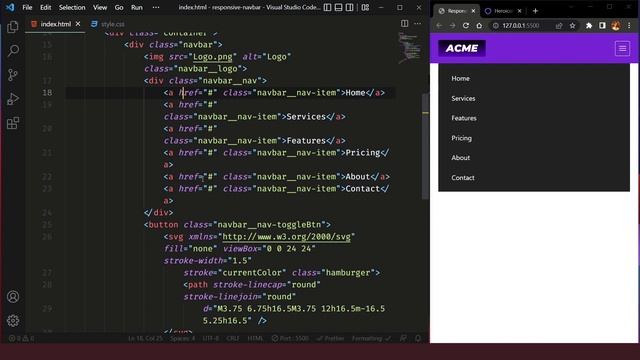Viewport: 640px width, 360px height.
Task: Click the Formatting status bar item
Action: [371, 338]
